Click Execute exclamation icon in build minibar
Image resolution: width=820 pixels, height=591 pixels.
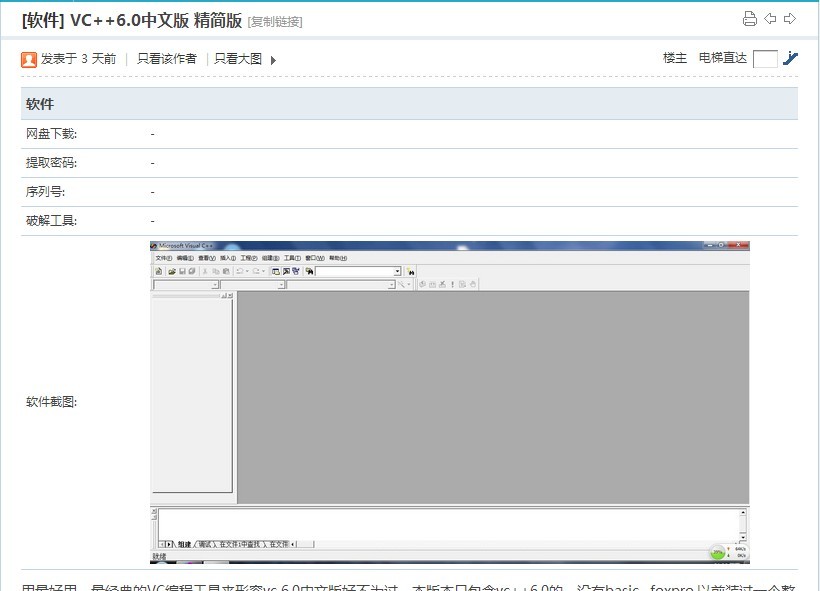(x=452, y=285)
